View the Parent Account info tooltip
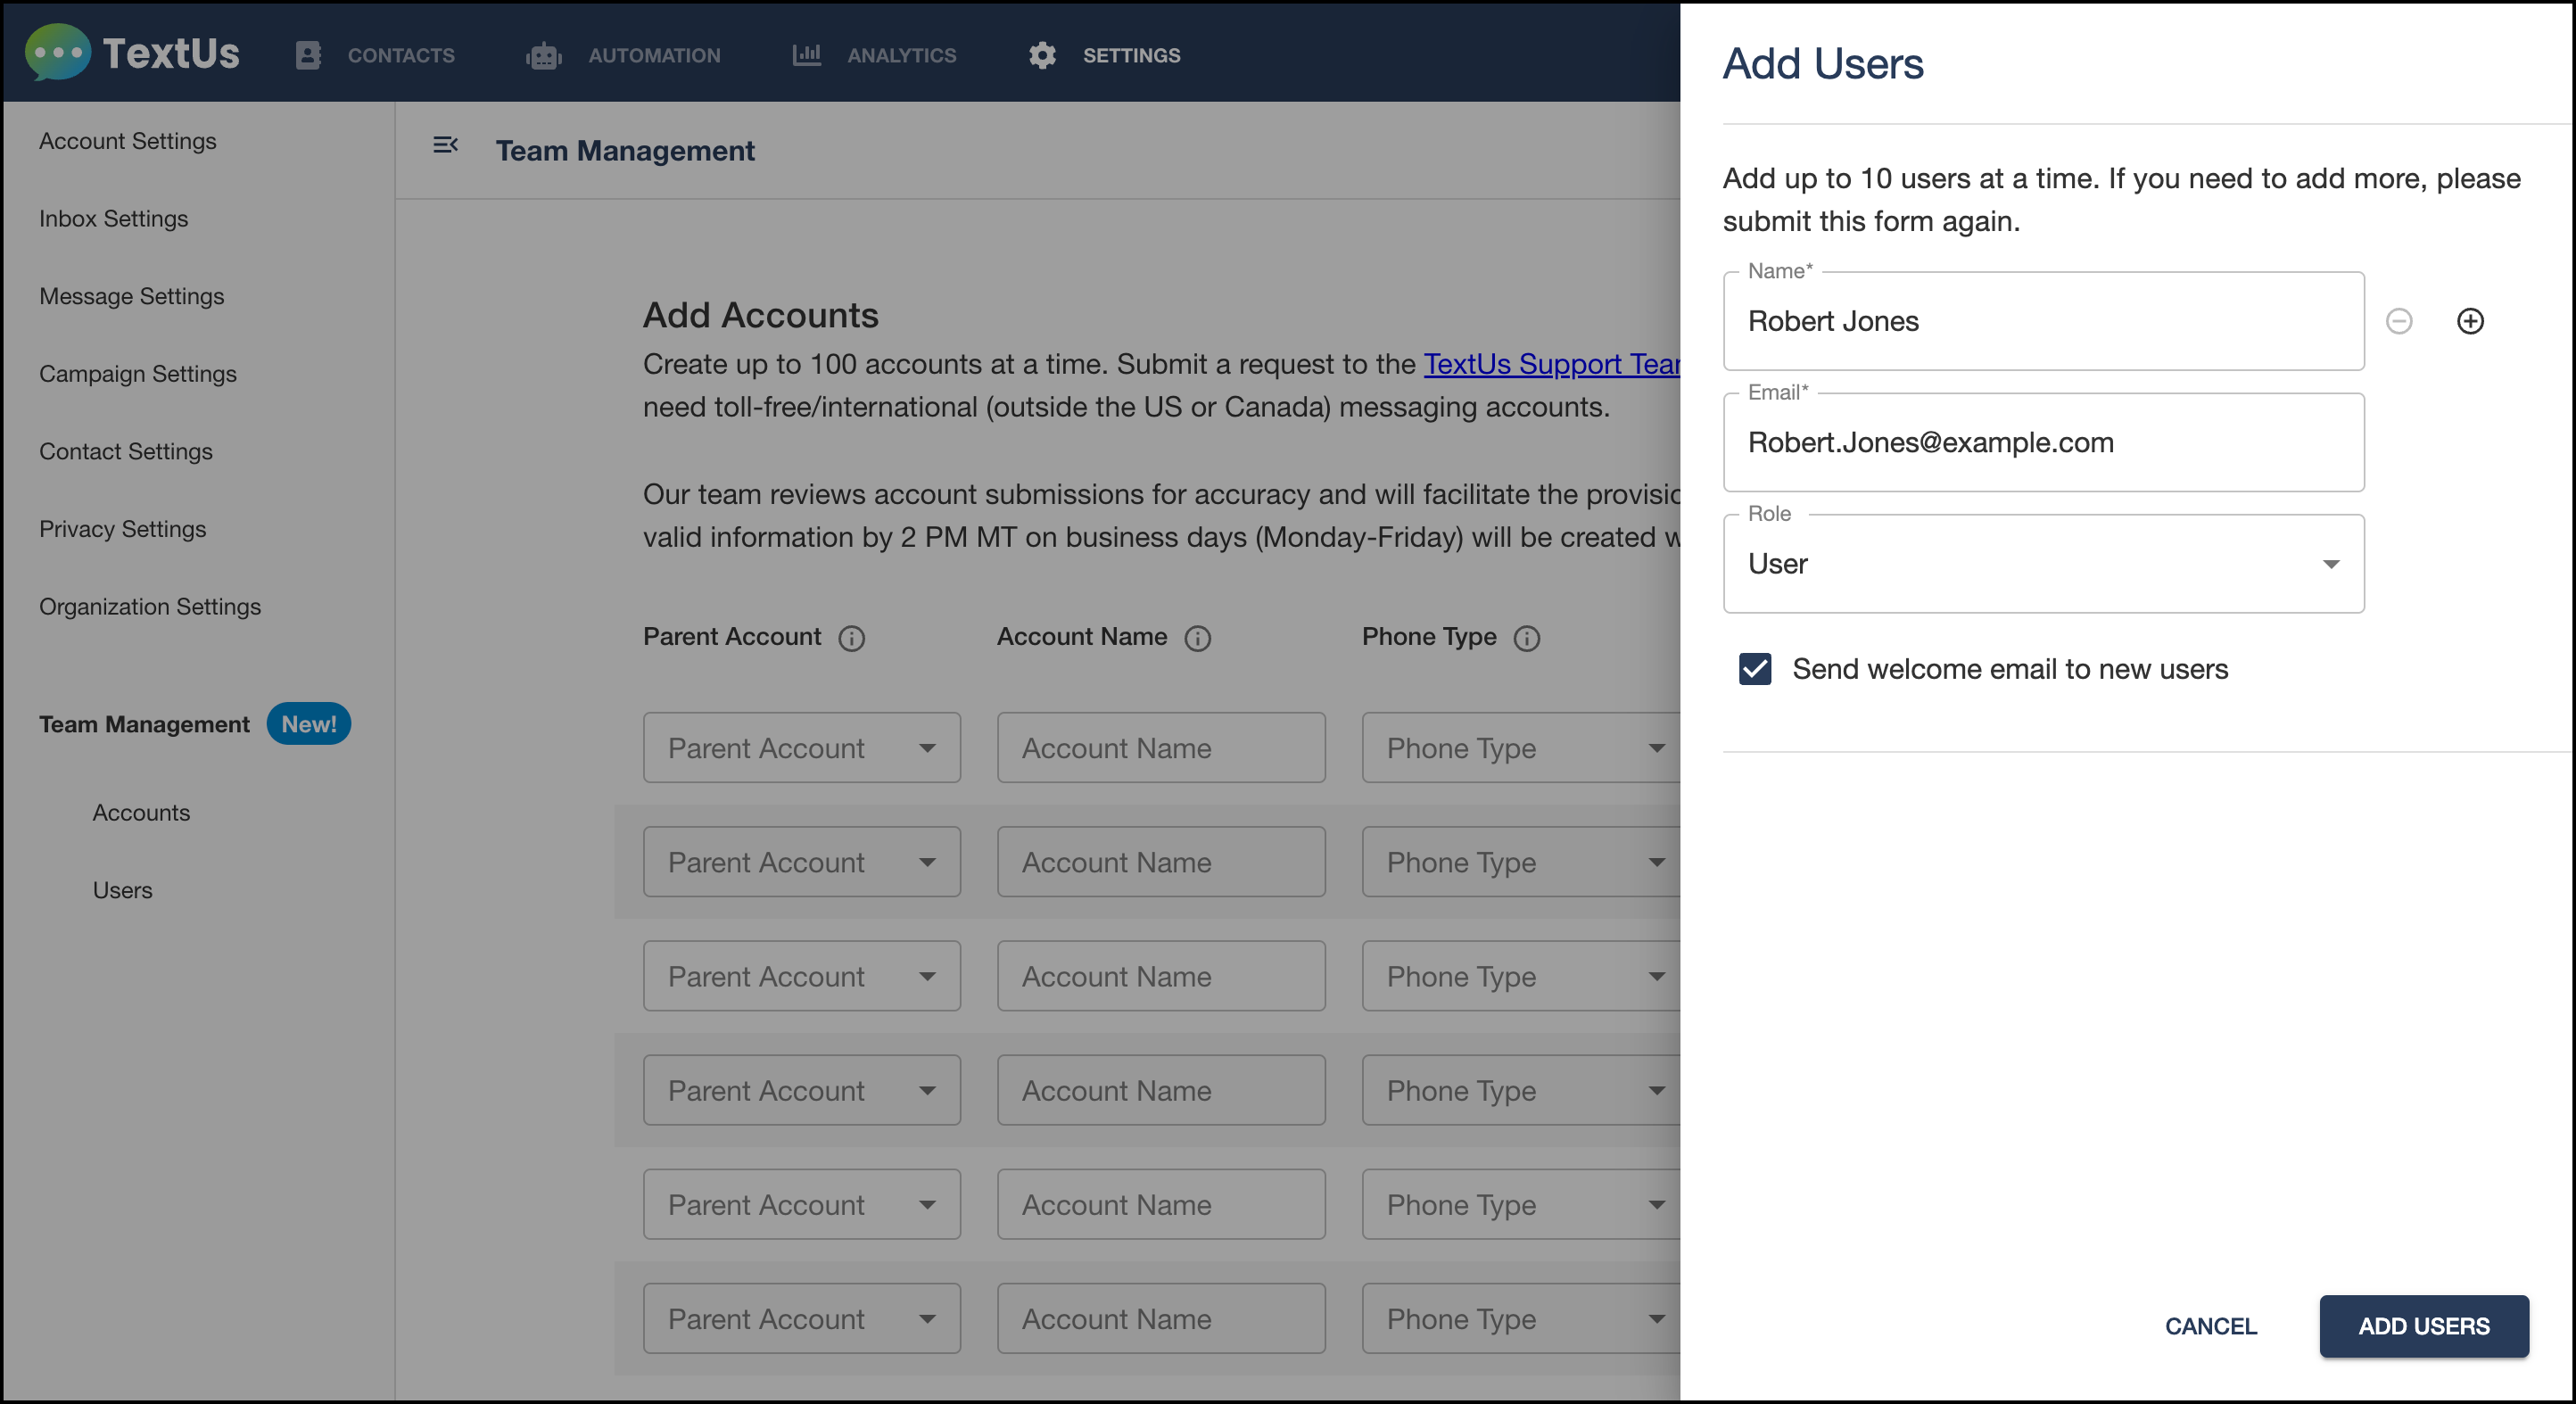 click(852, 639)
